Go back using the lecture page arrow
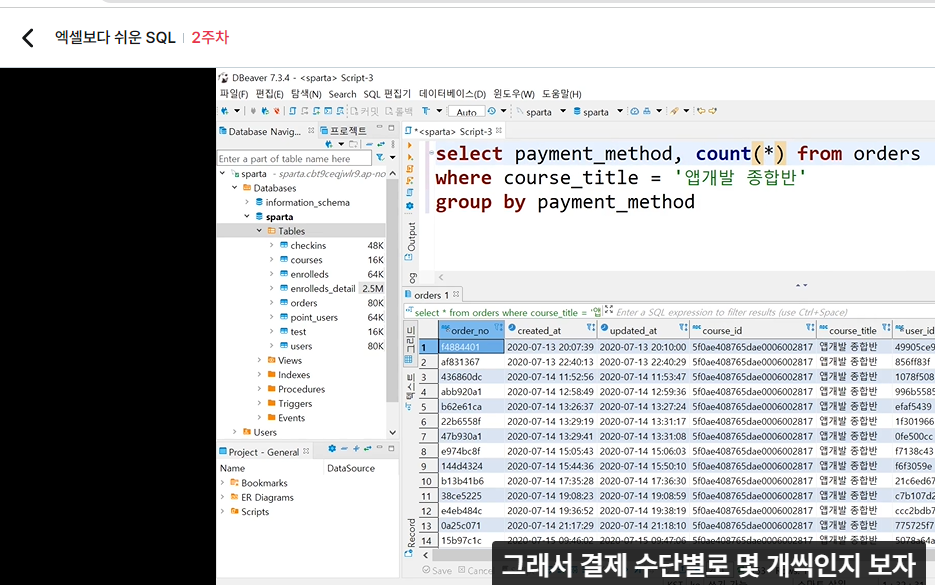This screenshot has height=585, width=935. [27, 38]
